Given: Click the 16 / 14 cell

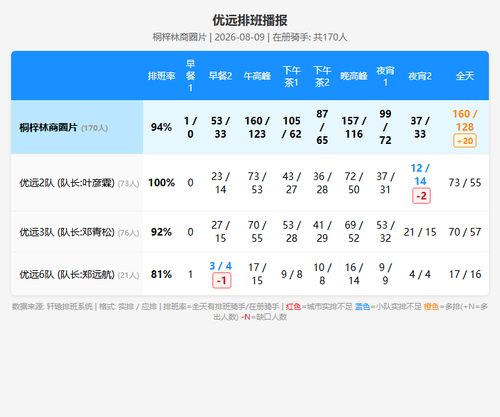Looking at the screenshot, I should (354, 274).
